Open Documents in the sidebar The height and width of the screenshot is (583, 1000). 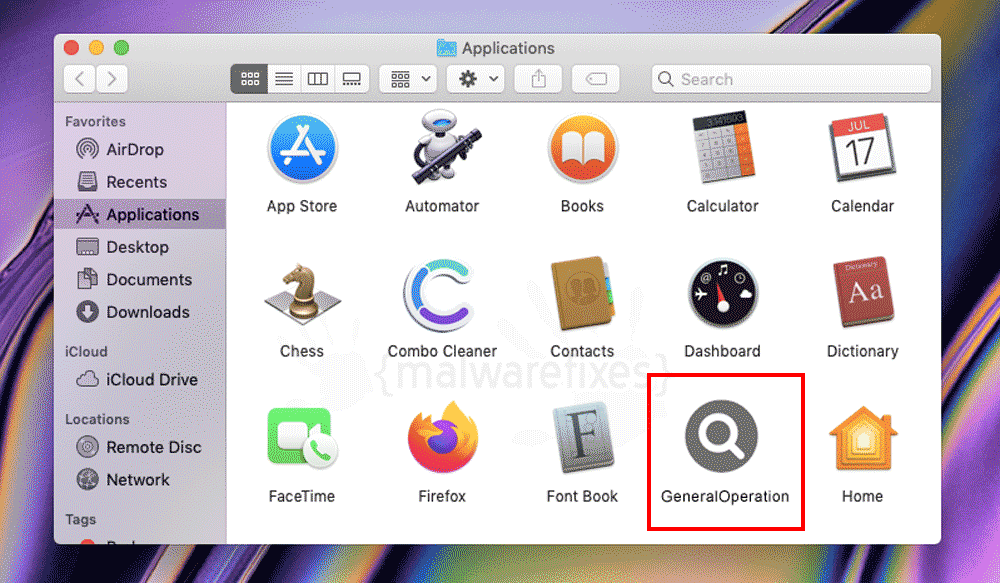pyautogui.click(x=140, y=279)
